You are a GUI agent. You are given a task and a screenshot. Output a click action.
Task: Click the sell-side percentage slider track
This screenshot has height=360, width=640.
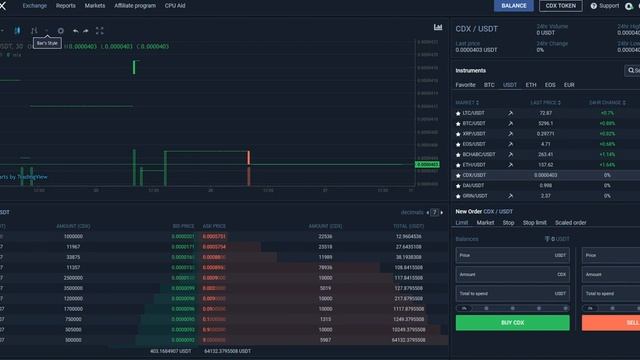(x=611, y=308)
